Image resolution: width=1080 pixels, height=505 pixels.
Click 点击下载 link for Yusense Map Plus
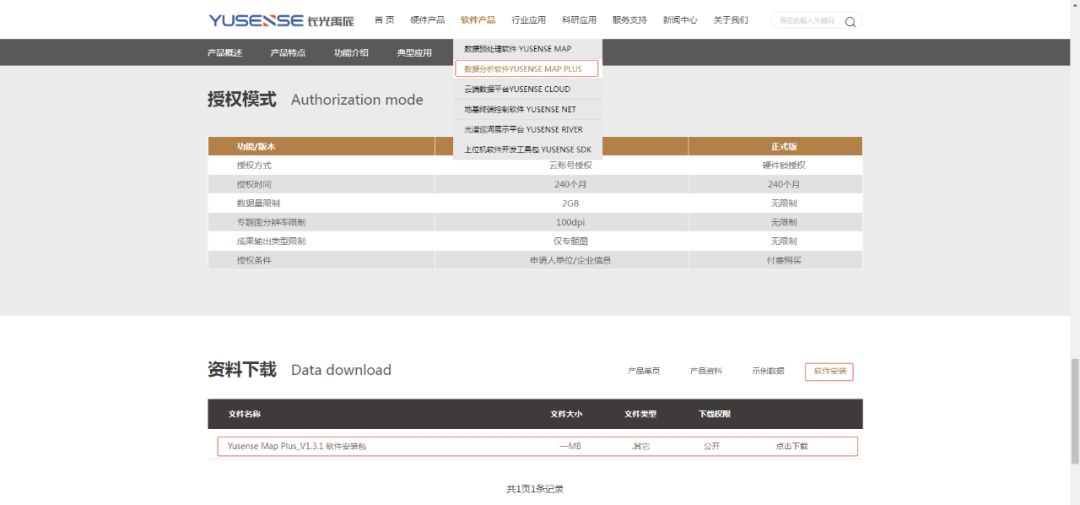pos(791,446)
